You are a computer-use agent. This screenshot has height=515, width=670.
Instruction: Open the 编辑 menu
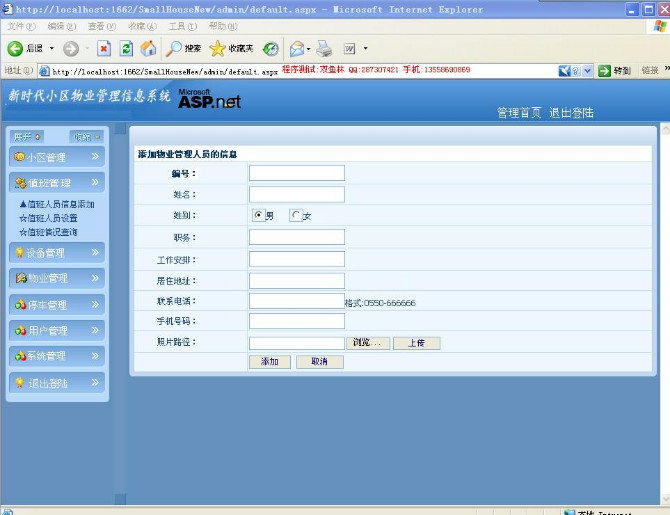[x=62, y=26]
